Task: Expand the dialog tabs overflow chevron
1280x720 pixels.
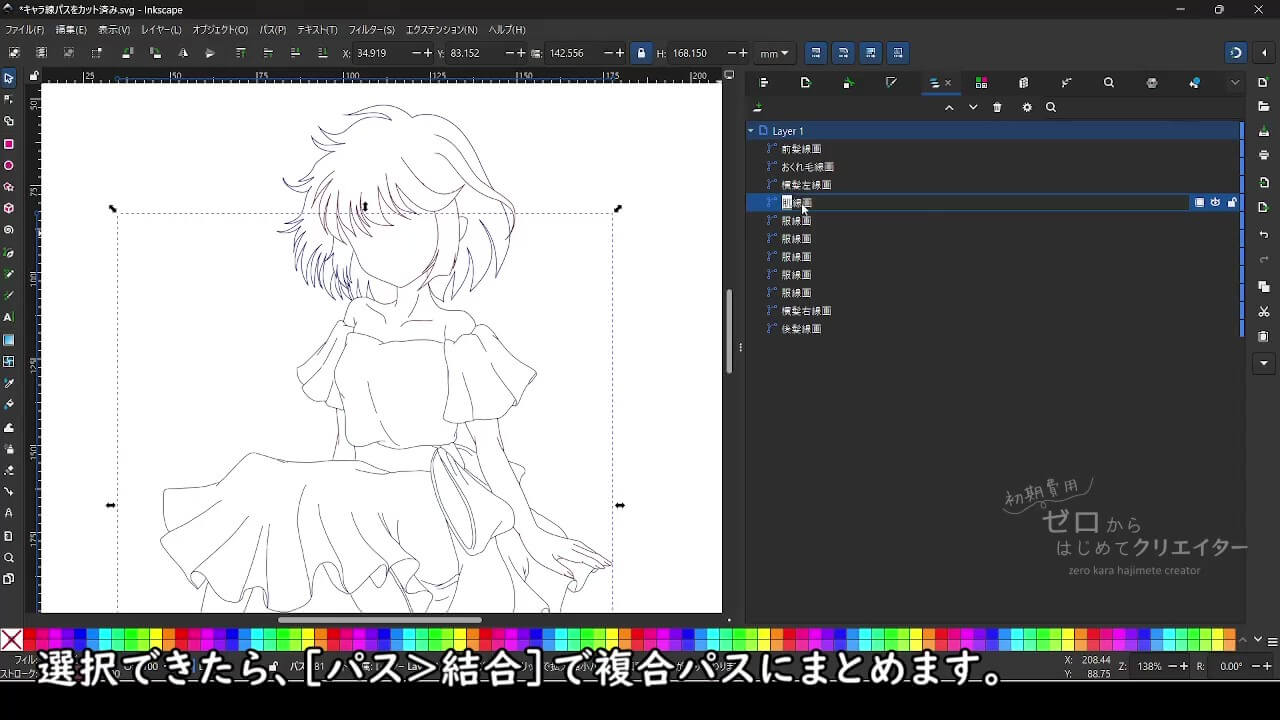Action: tap(1235, 83)
